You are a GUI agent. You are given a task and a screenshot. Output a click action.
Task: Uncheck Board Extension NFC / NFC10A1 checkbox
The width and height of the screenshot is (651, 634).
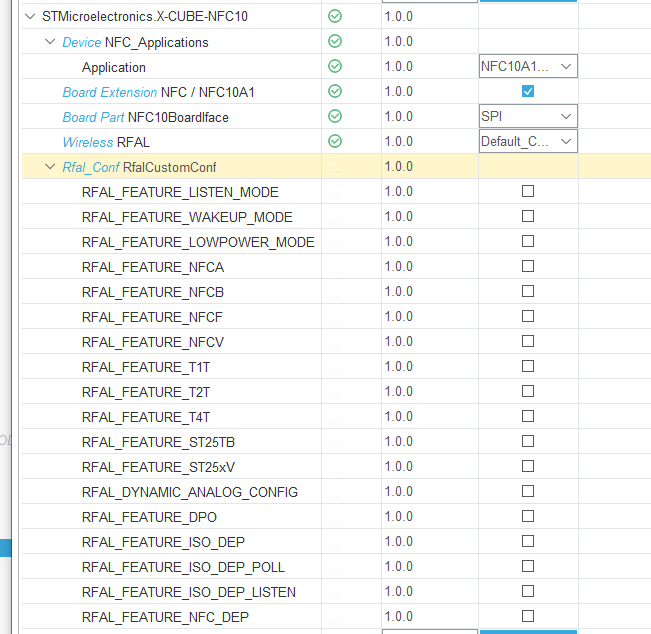528,91
